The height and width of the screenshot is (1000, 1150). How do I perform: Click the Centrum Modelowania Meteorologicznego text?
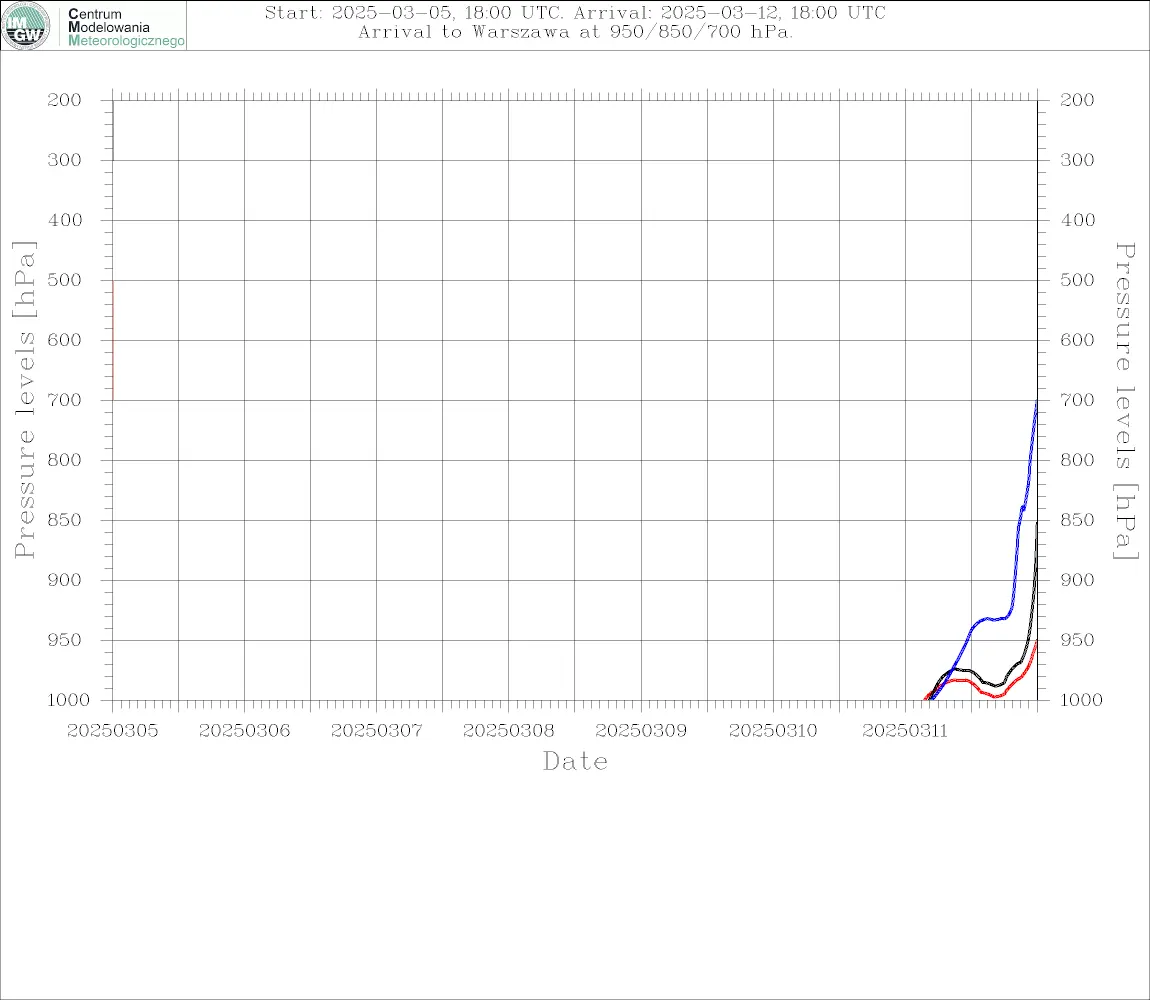click(125, 27)
